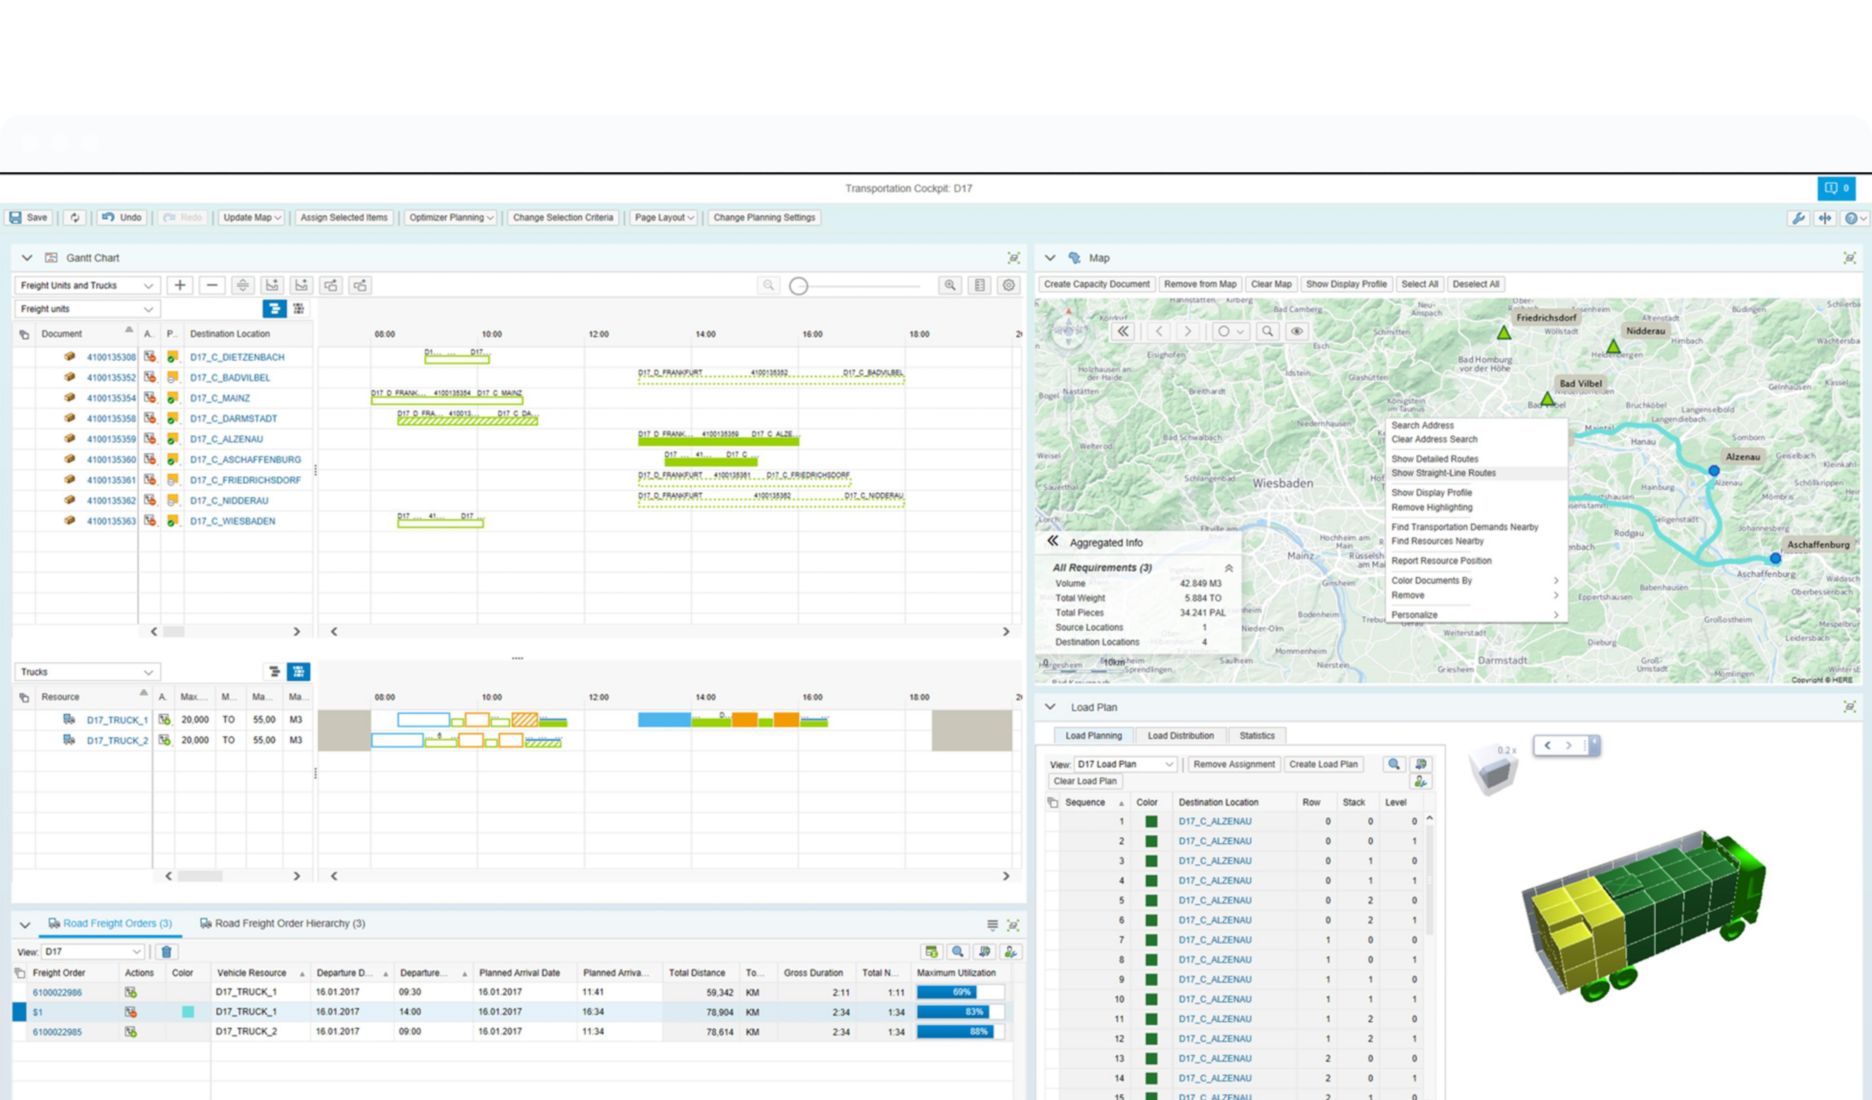The width and height of the screenshot is (1872, 1100).
Task: Click the trash icon in Road Freight Orders
Action: coord(167,952)
